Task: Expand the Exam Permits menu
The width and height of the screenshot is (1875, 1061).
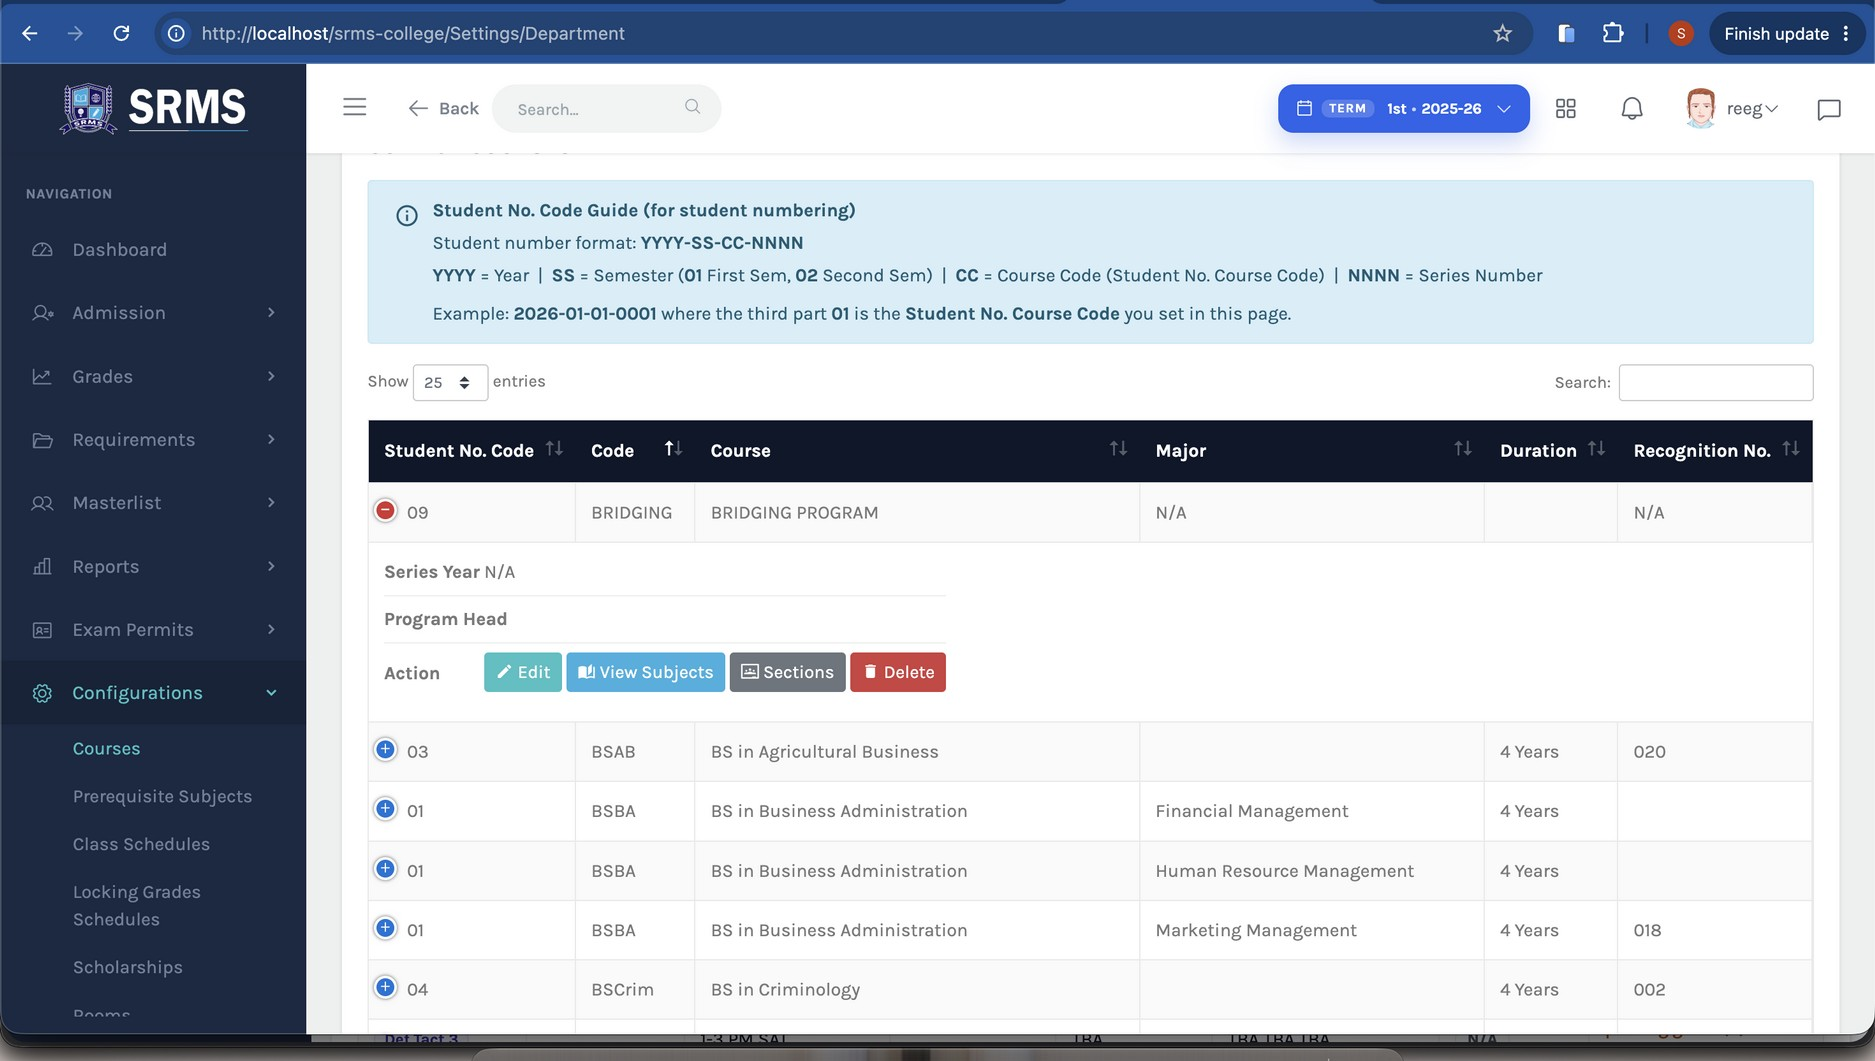Action: click(x=153, y=630)
